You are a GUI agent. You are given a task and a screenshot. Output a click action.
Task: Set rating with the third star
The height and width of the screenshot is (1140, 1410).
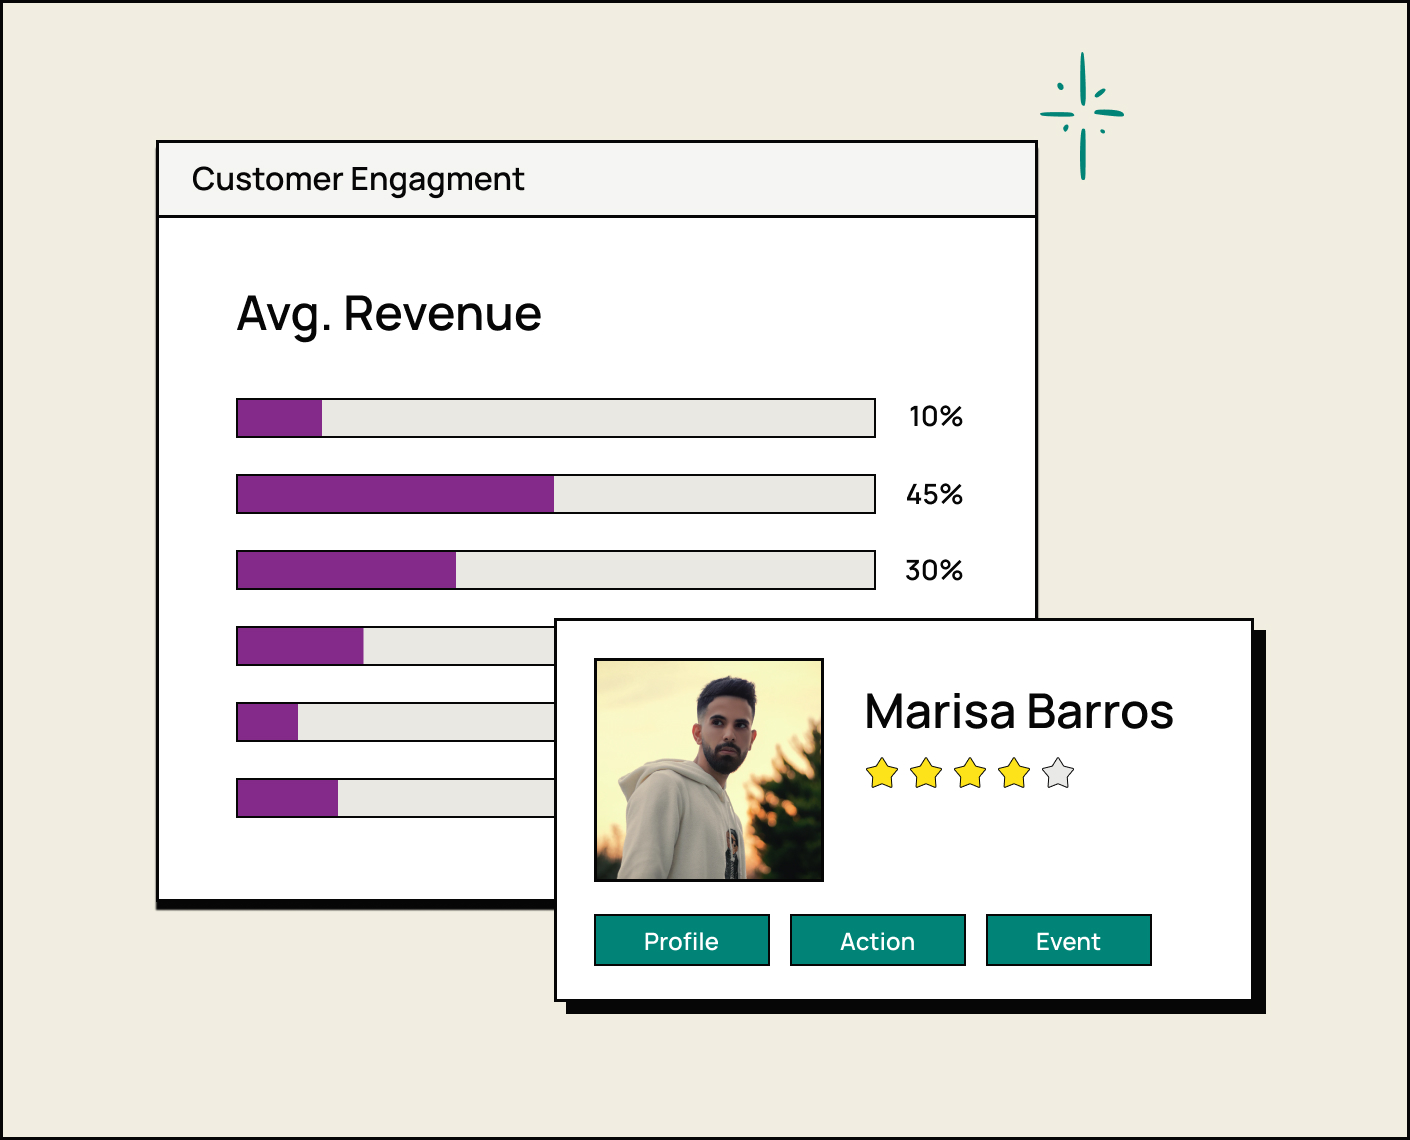point(970,773)
